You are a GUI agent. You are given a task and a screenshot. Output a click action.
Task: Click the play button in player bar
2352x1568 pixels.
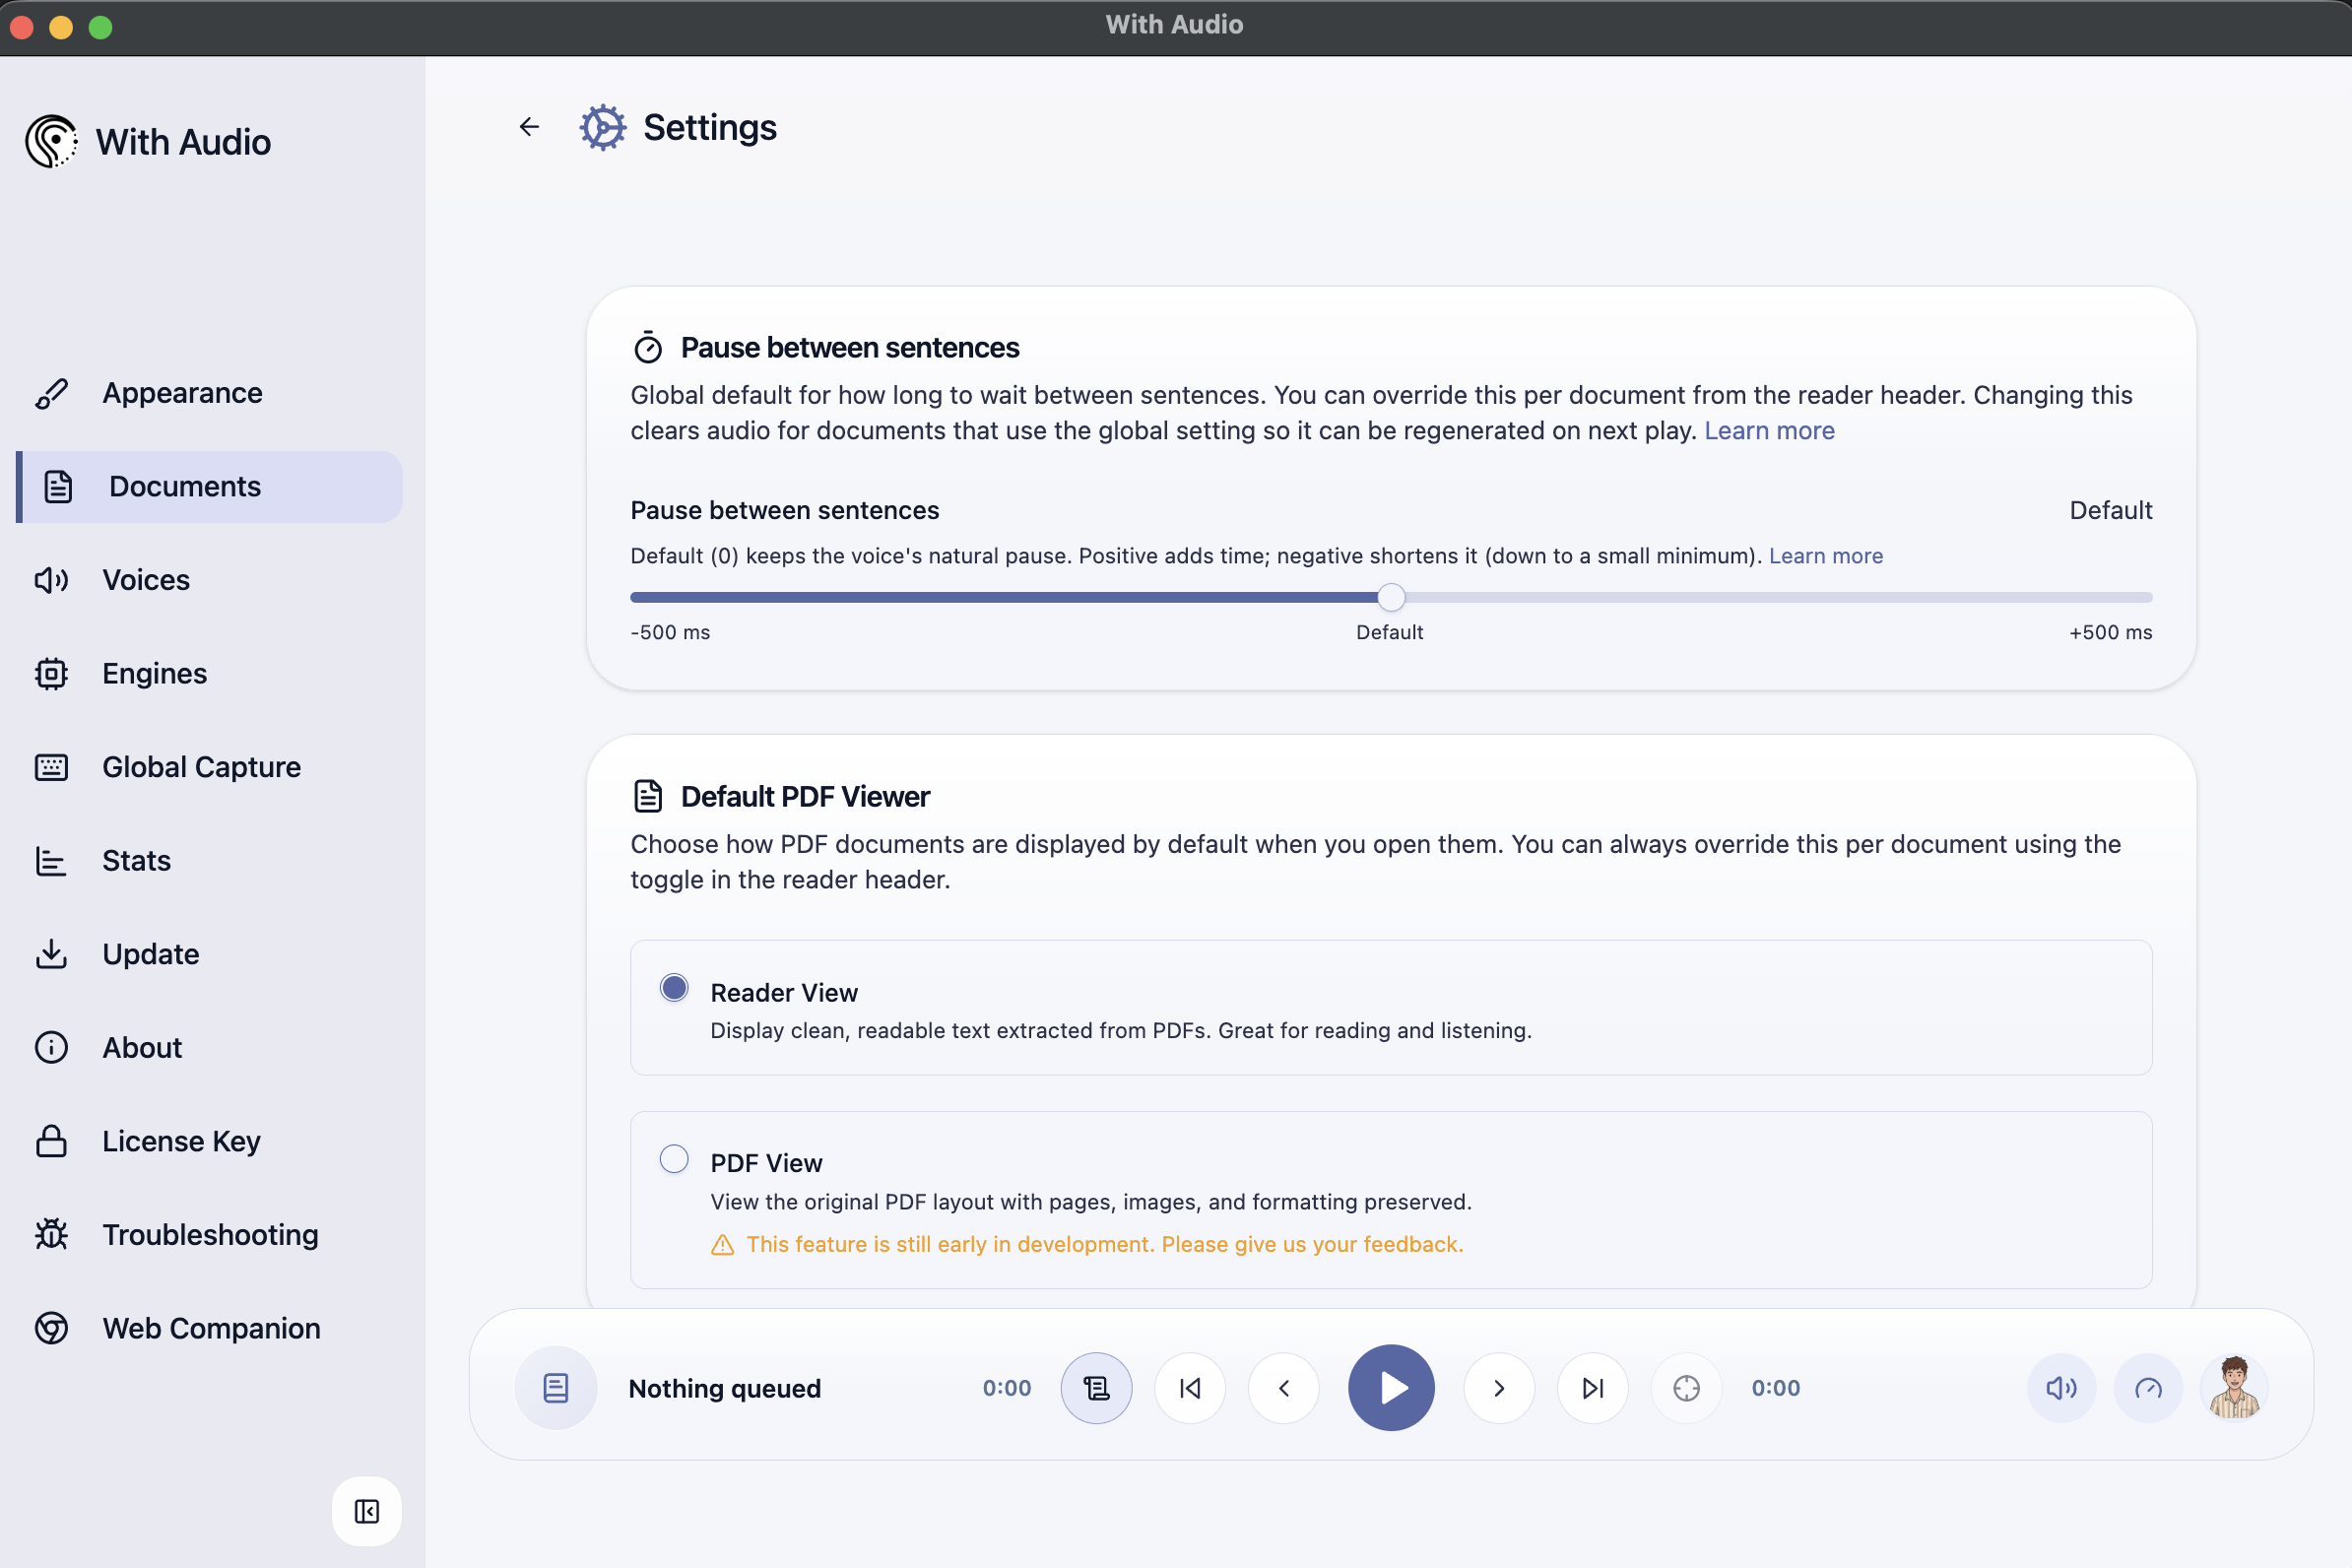point(1391,1388)
